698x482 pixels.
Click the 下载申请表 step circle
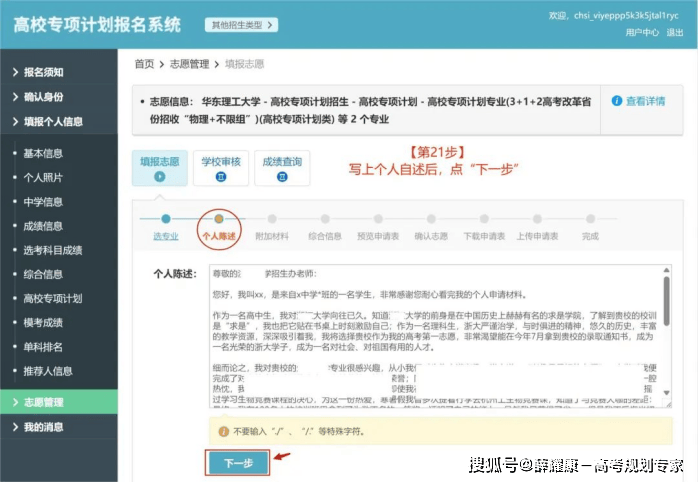(x=484, y=219)
